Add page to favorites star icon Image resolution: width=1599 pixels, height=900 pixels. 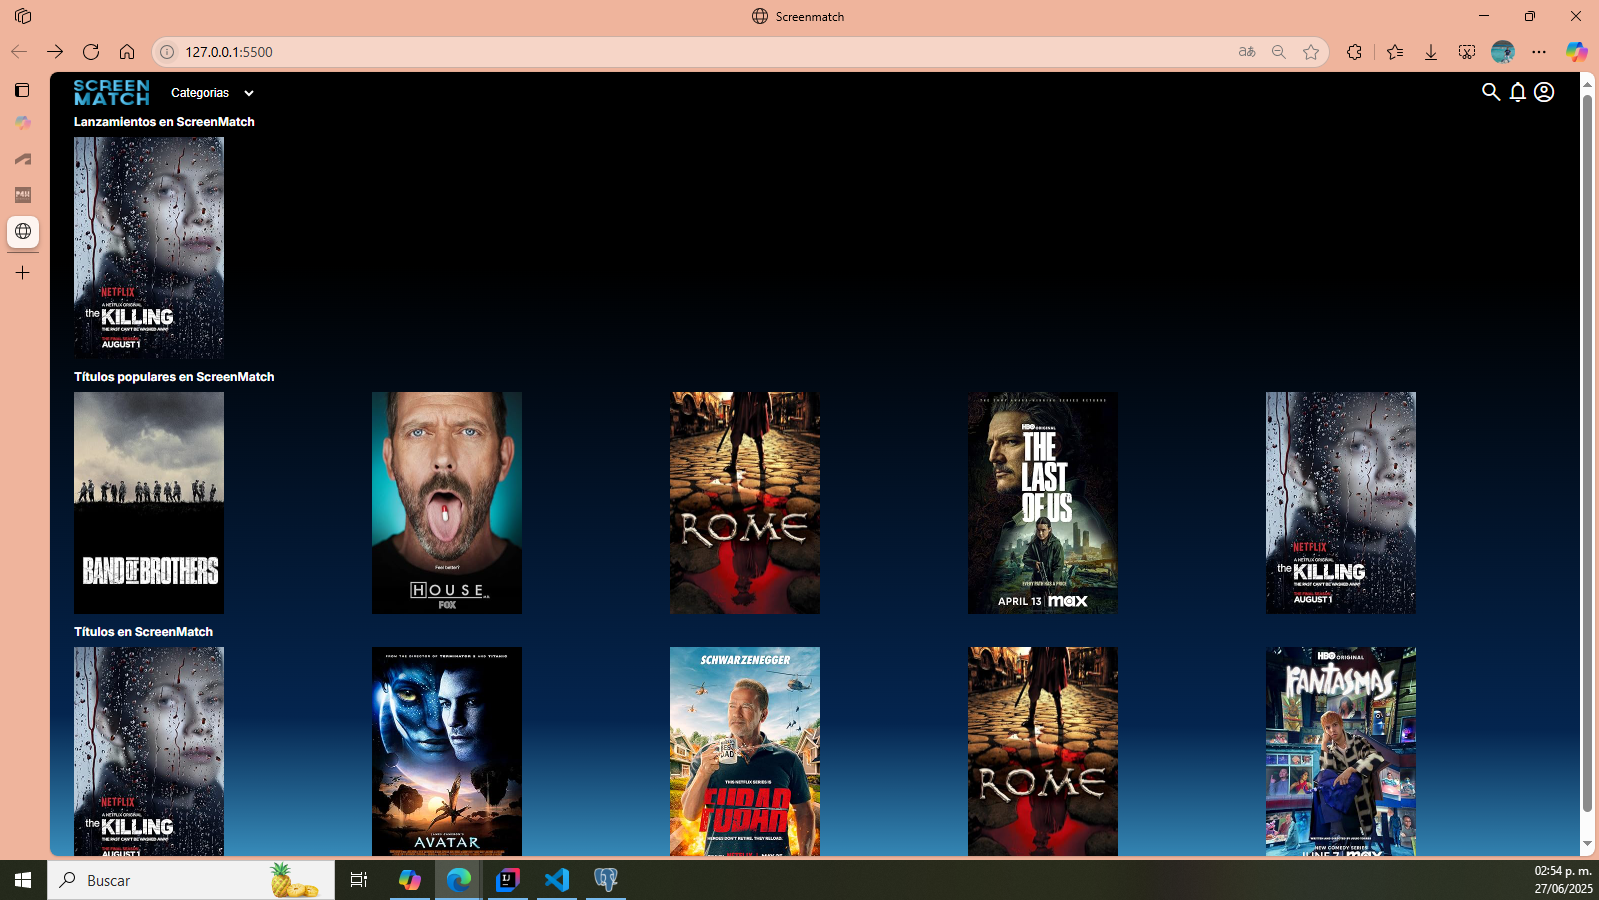point(1311,52)
